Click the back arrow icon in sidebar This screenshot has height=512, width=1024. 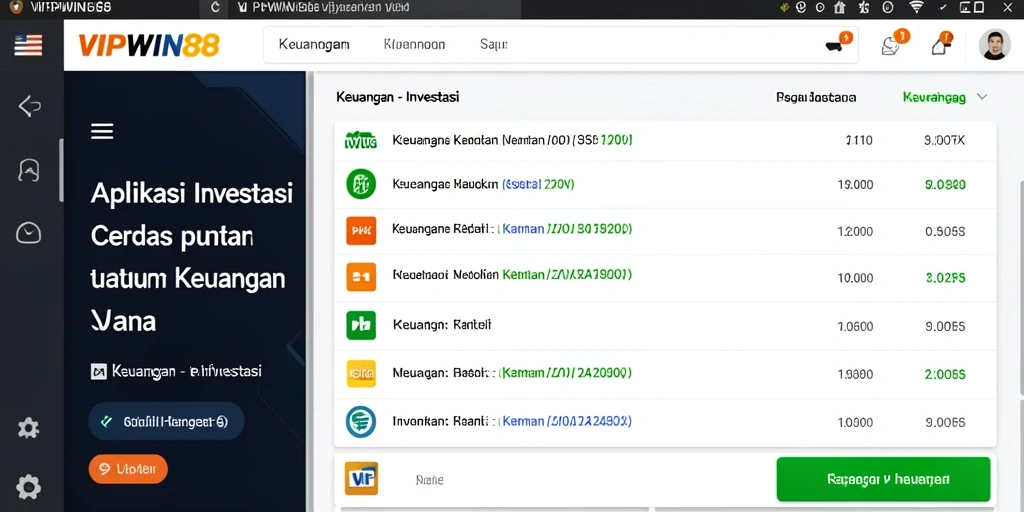29,106
